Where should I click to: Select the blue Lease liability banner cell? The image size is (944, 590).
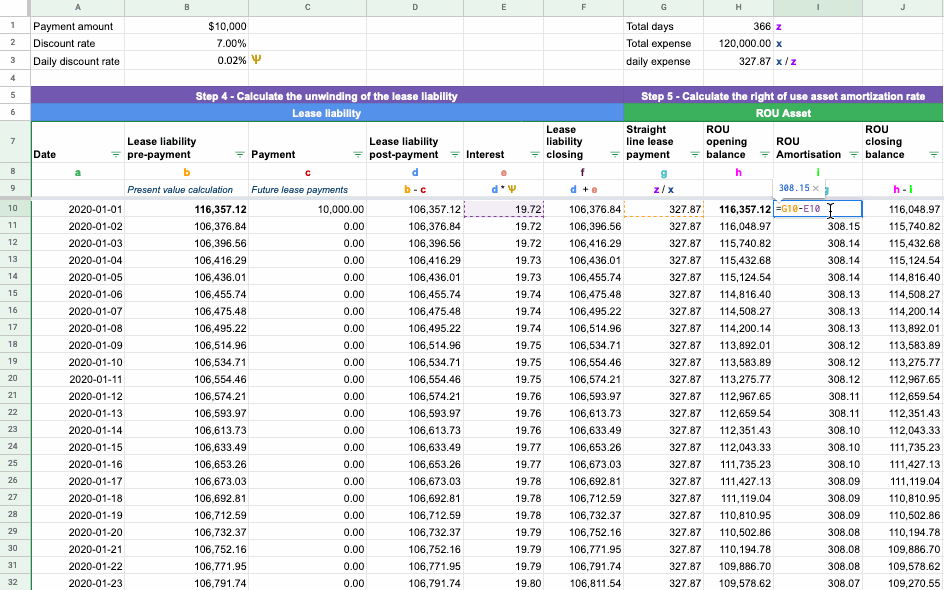pyautogui.click(x=327, y=113)
